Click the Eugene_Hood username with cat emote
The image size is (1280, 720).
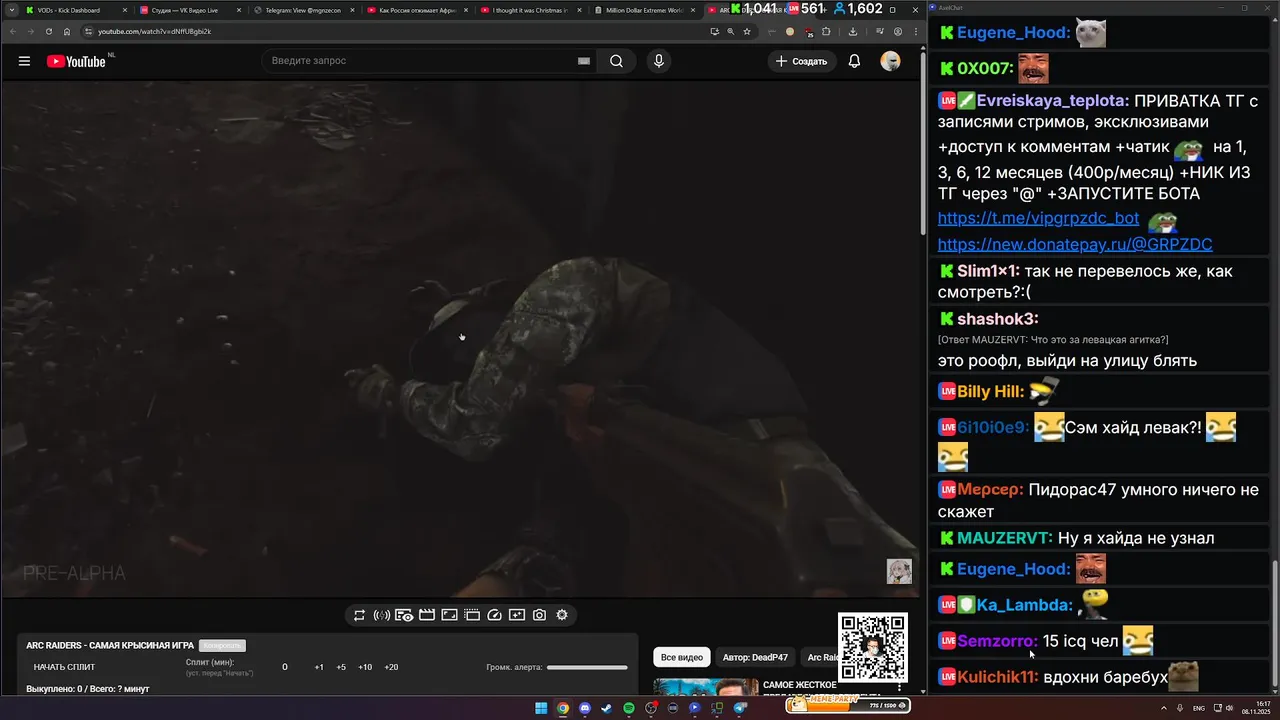point(1013,33)
